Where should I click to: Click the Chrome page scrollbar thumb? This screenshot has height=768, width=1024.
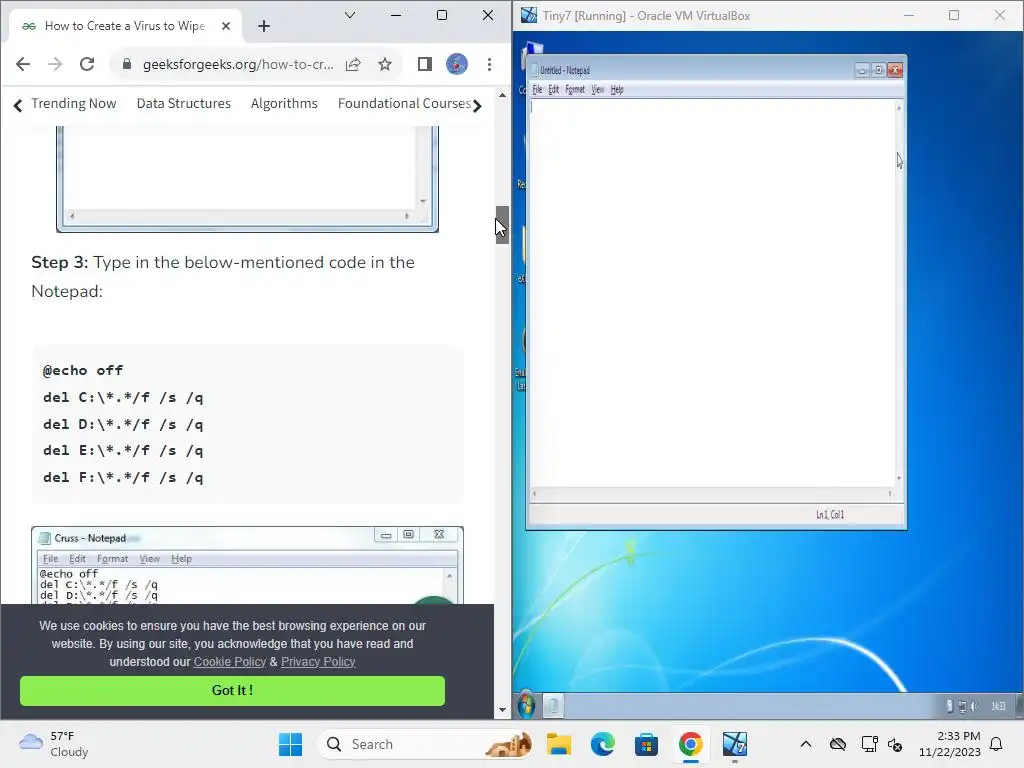coord(502,225)
